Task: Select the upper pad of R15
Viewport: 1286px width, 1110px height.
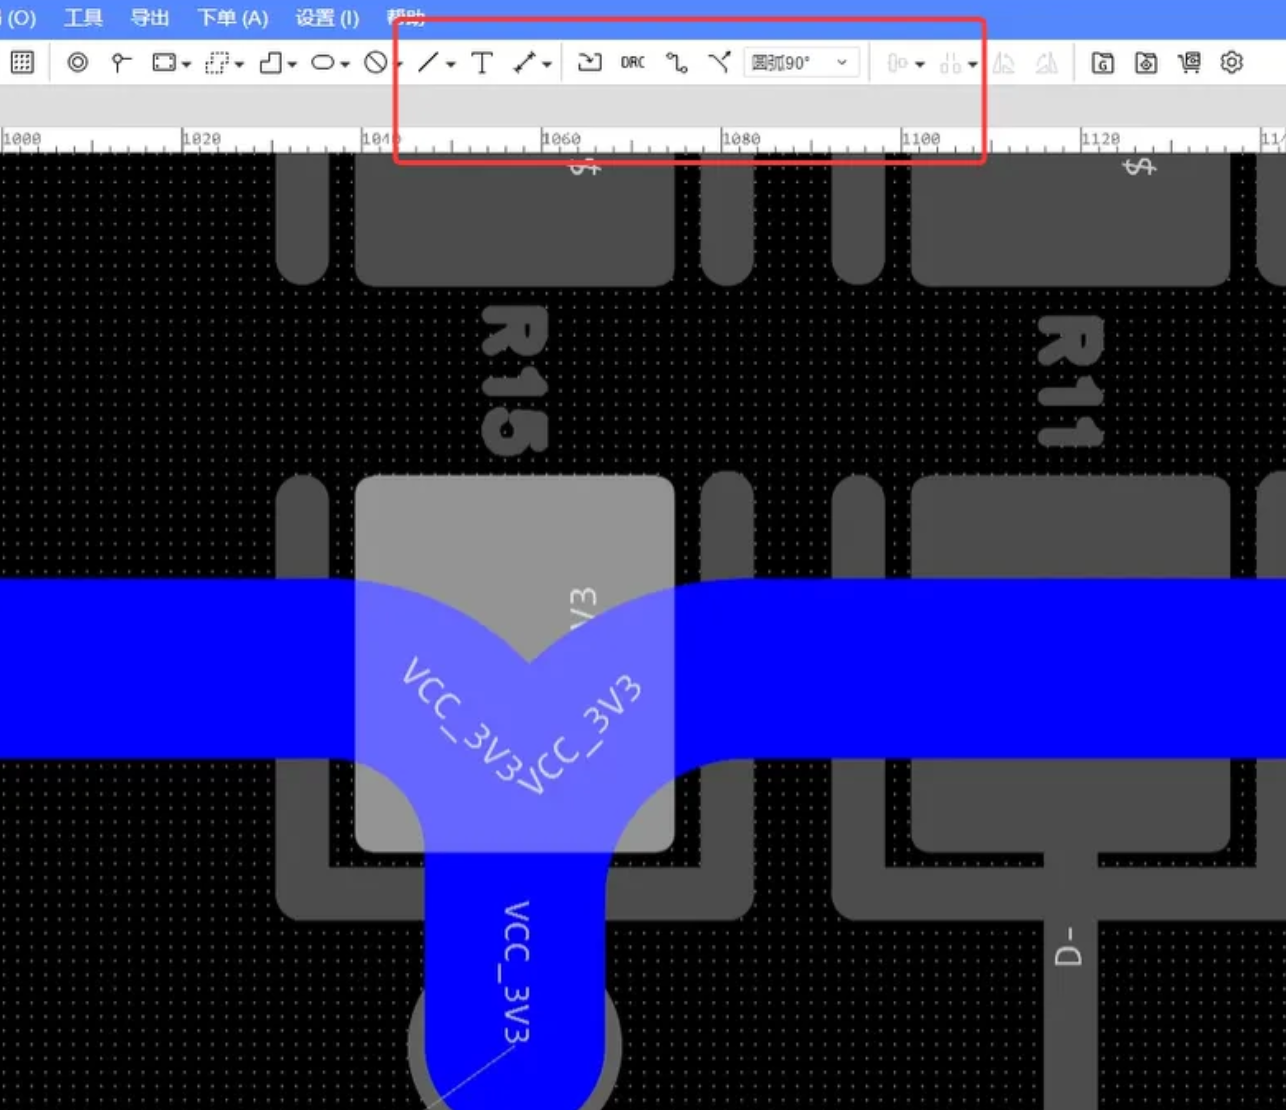Action: pyautogui.click(x=515, y=220)
